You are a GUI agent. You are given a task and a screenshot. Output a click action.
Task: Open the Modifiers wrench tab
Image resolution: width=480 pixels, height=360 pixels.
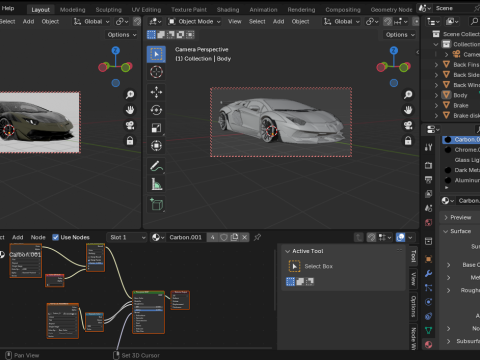[428, 274]
